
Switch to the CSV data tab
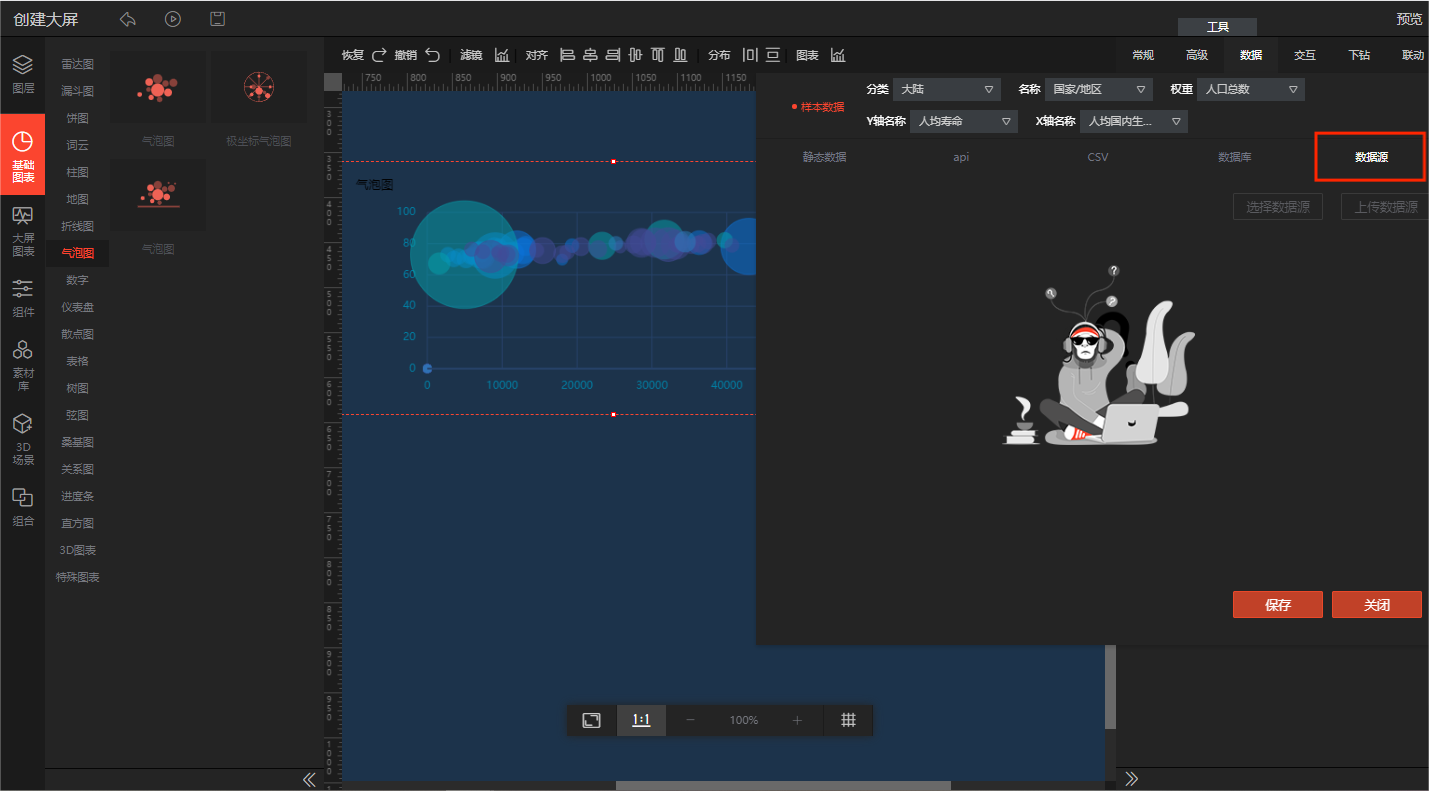tap(1097, 157)
